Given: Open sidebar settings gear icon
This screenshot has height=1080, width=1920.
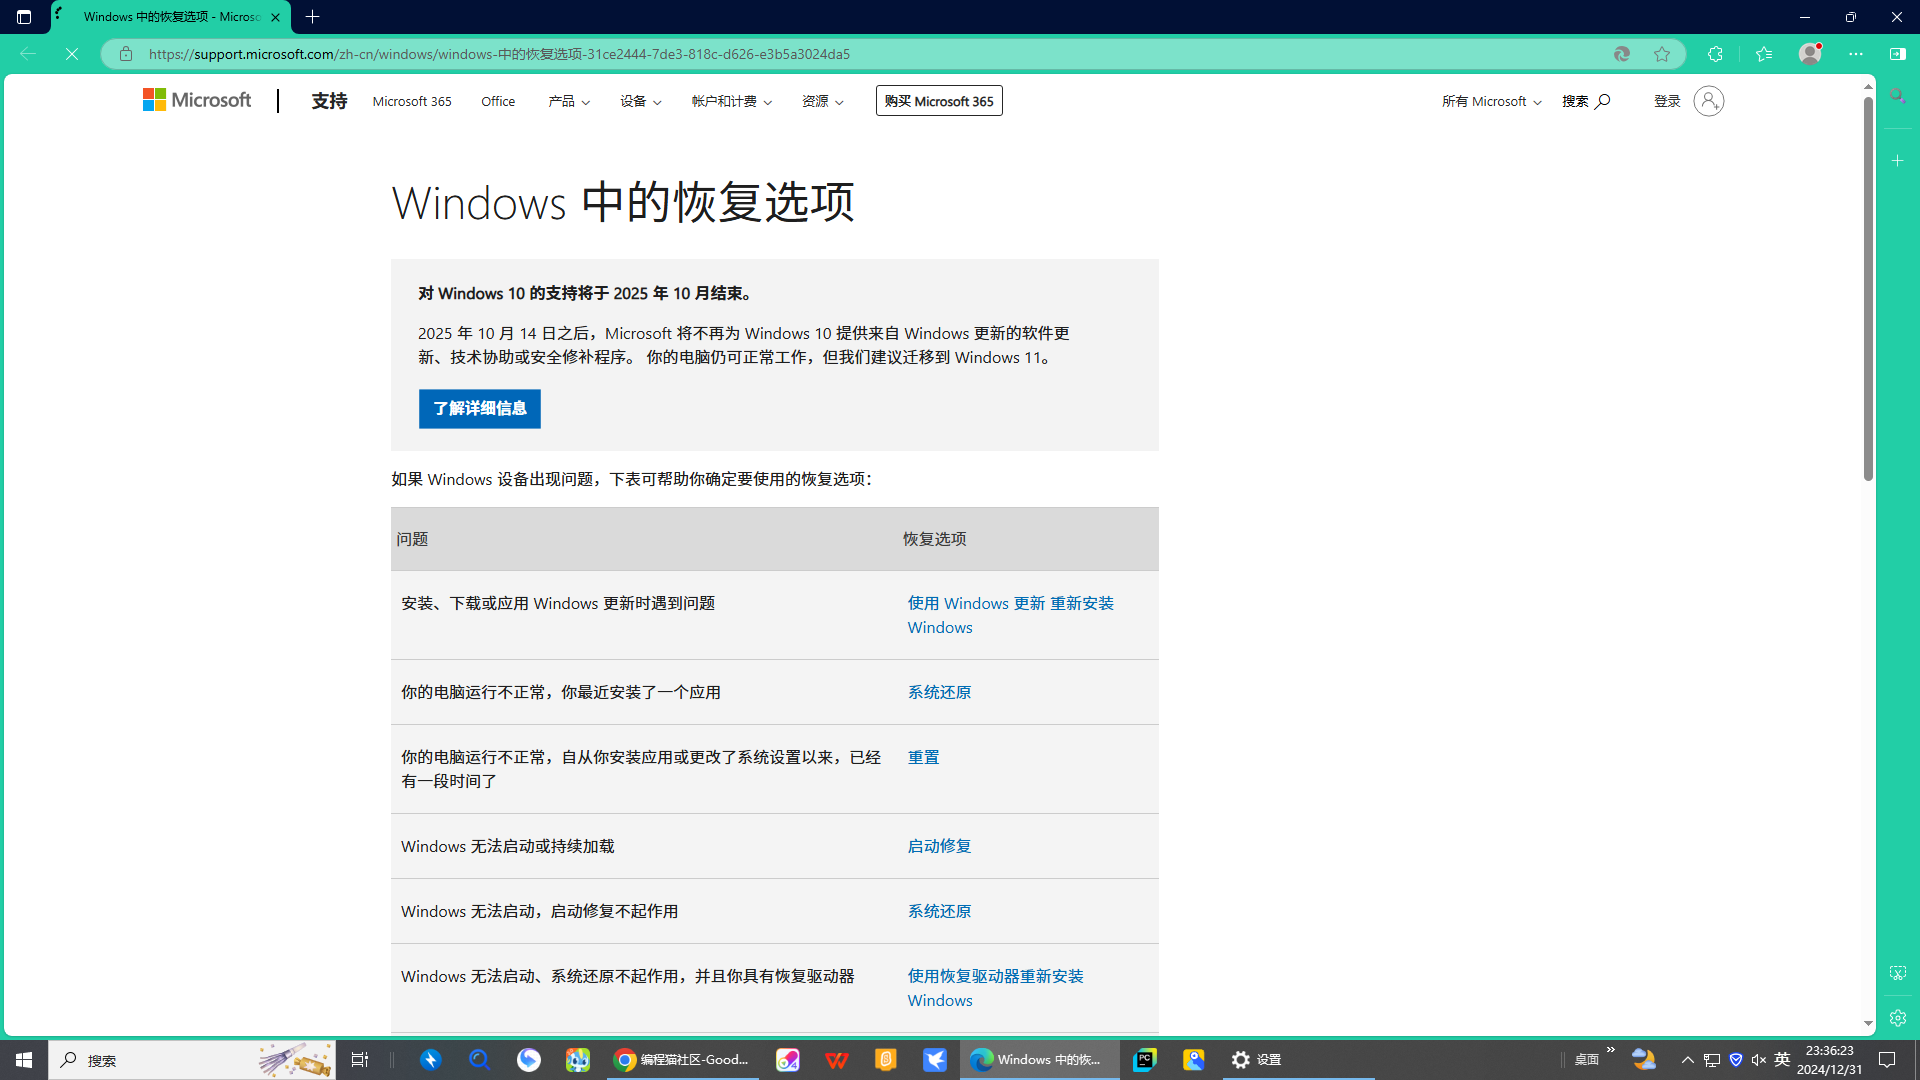Looking at the screenshot, I should [x=1897, y=1018].
